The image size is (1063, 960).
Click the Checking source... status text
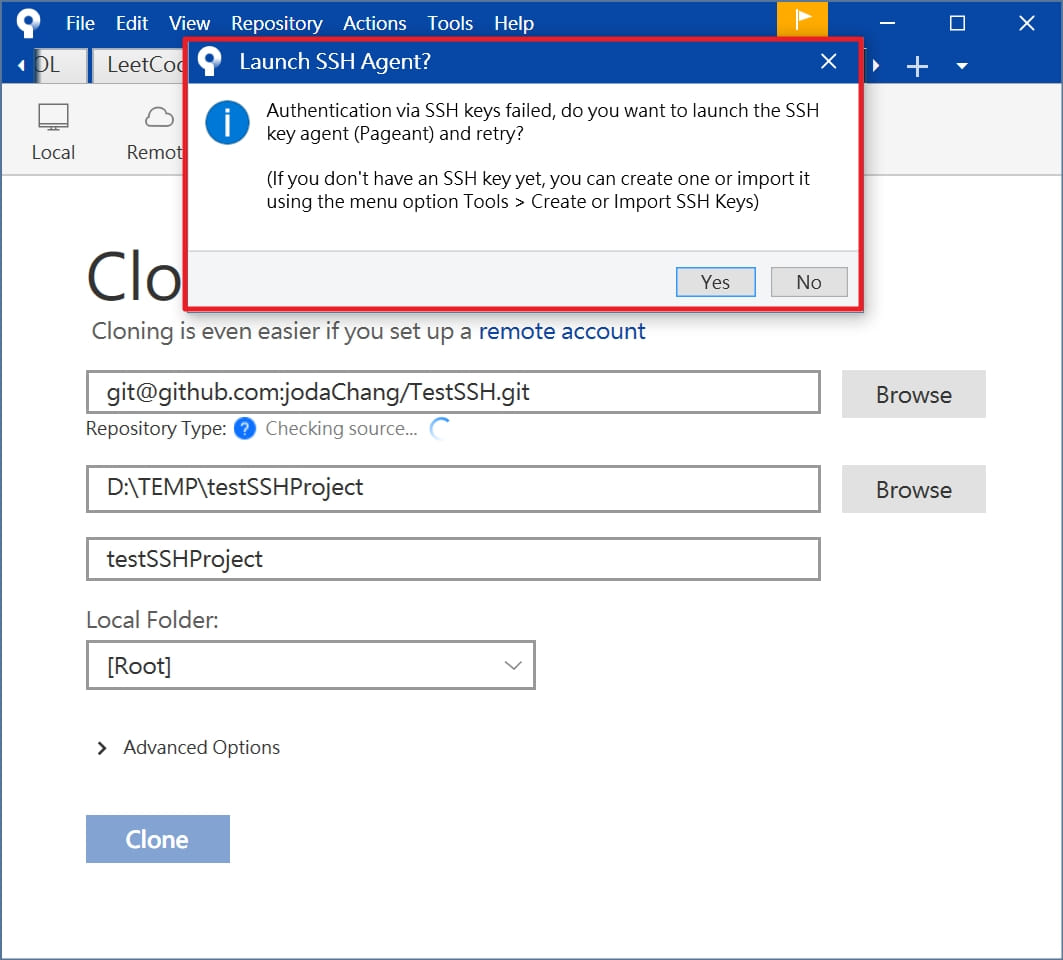pyautogui.click(x=341, y=428)
